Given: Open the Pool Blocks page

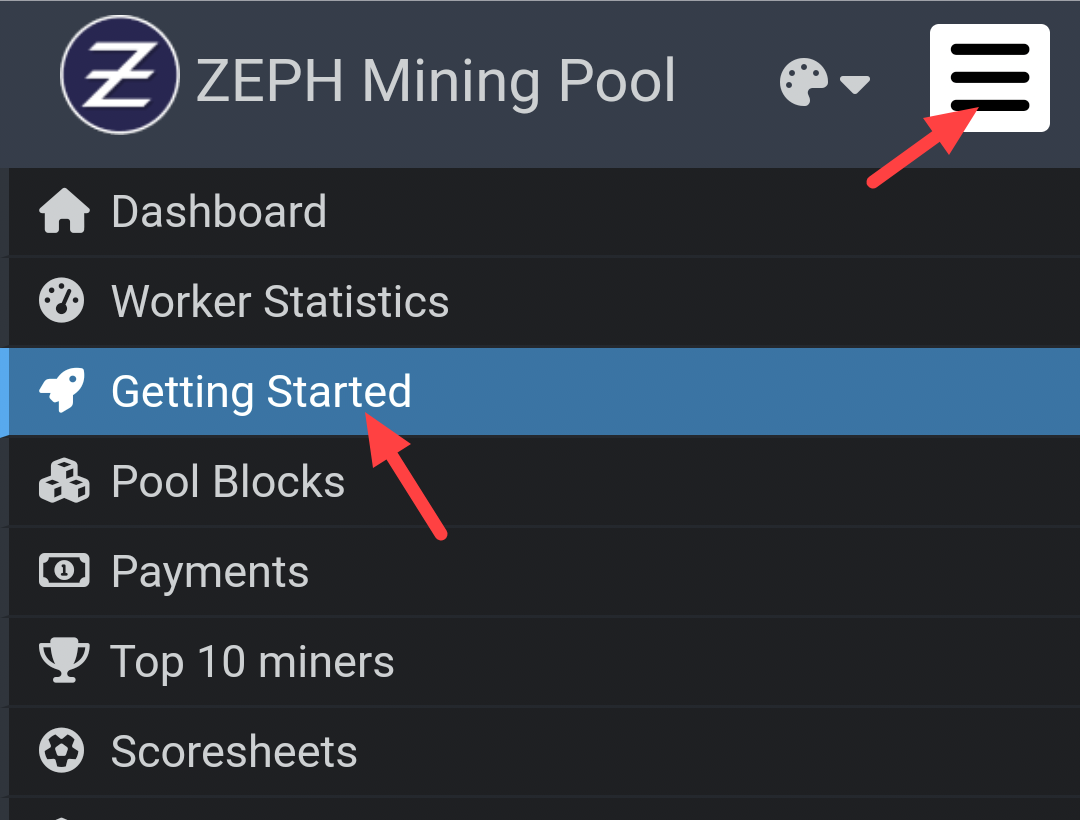Looking at the screenshot, I should coord(228,482).
